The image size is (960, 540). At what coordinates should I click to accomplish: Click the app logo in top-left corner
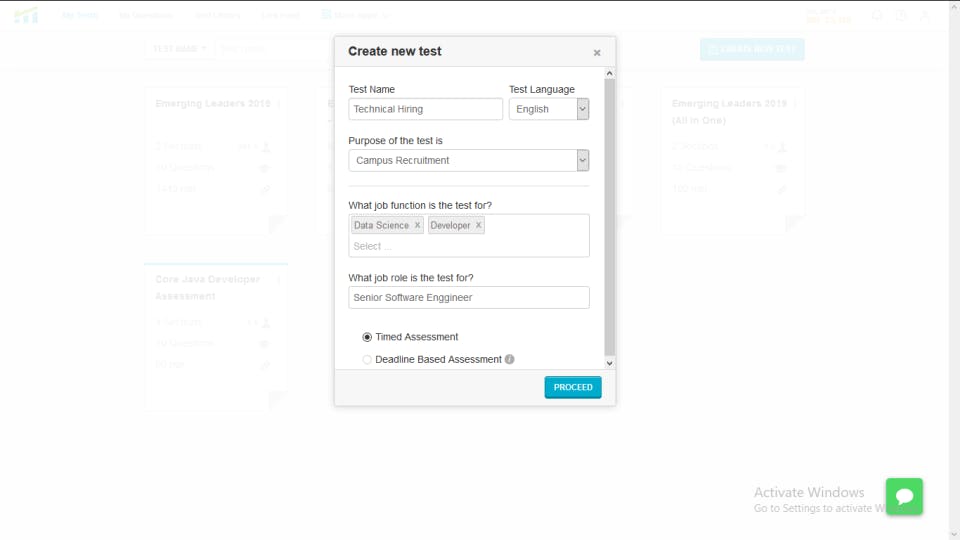[x=26, y=16]
